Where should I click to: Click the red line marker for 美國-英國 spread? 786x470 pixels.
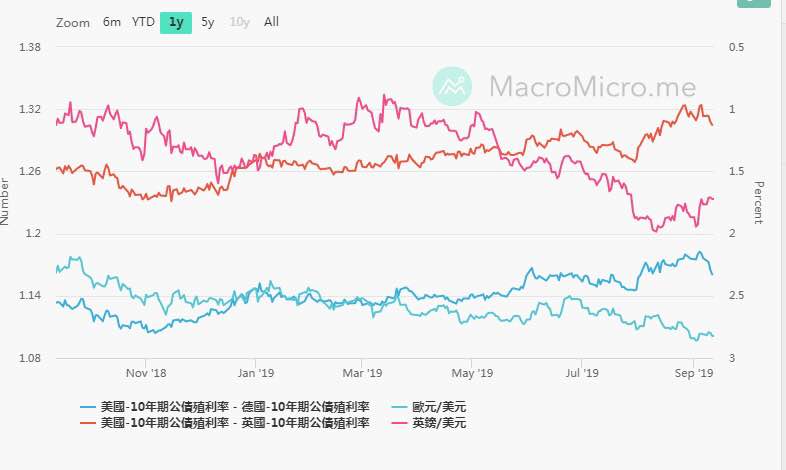pos(88,423)
